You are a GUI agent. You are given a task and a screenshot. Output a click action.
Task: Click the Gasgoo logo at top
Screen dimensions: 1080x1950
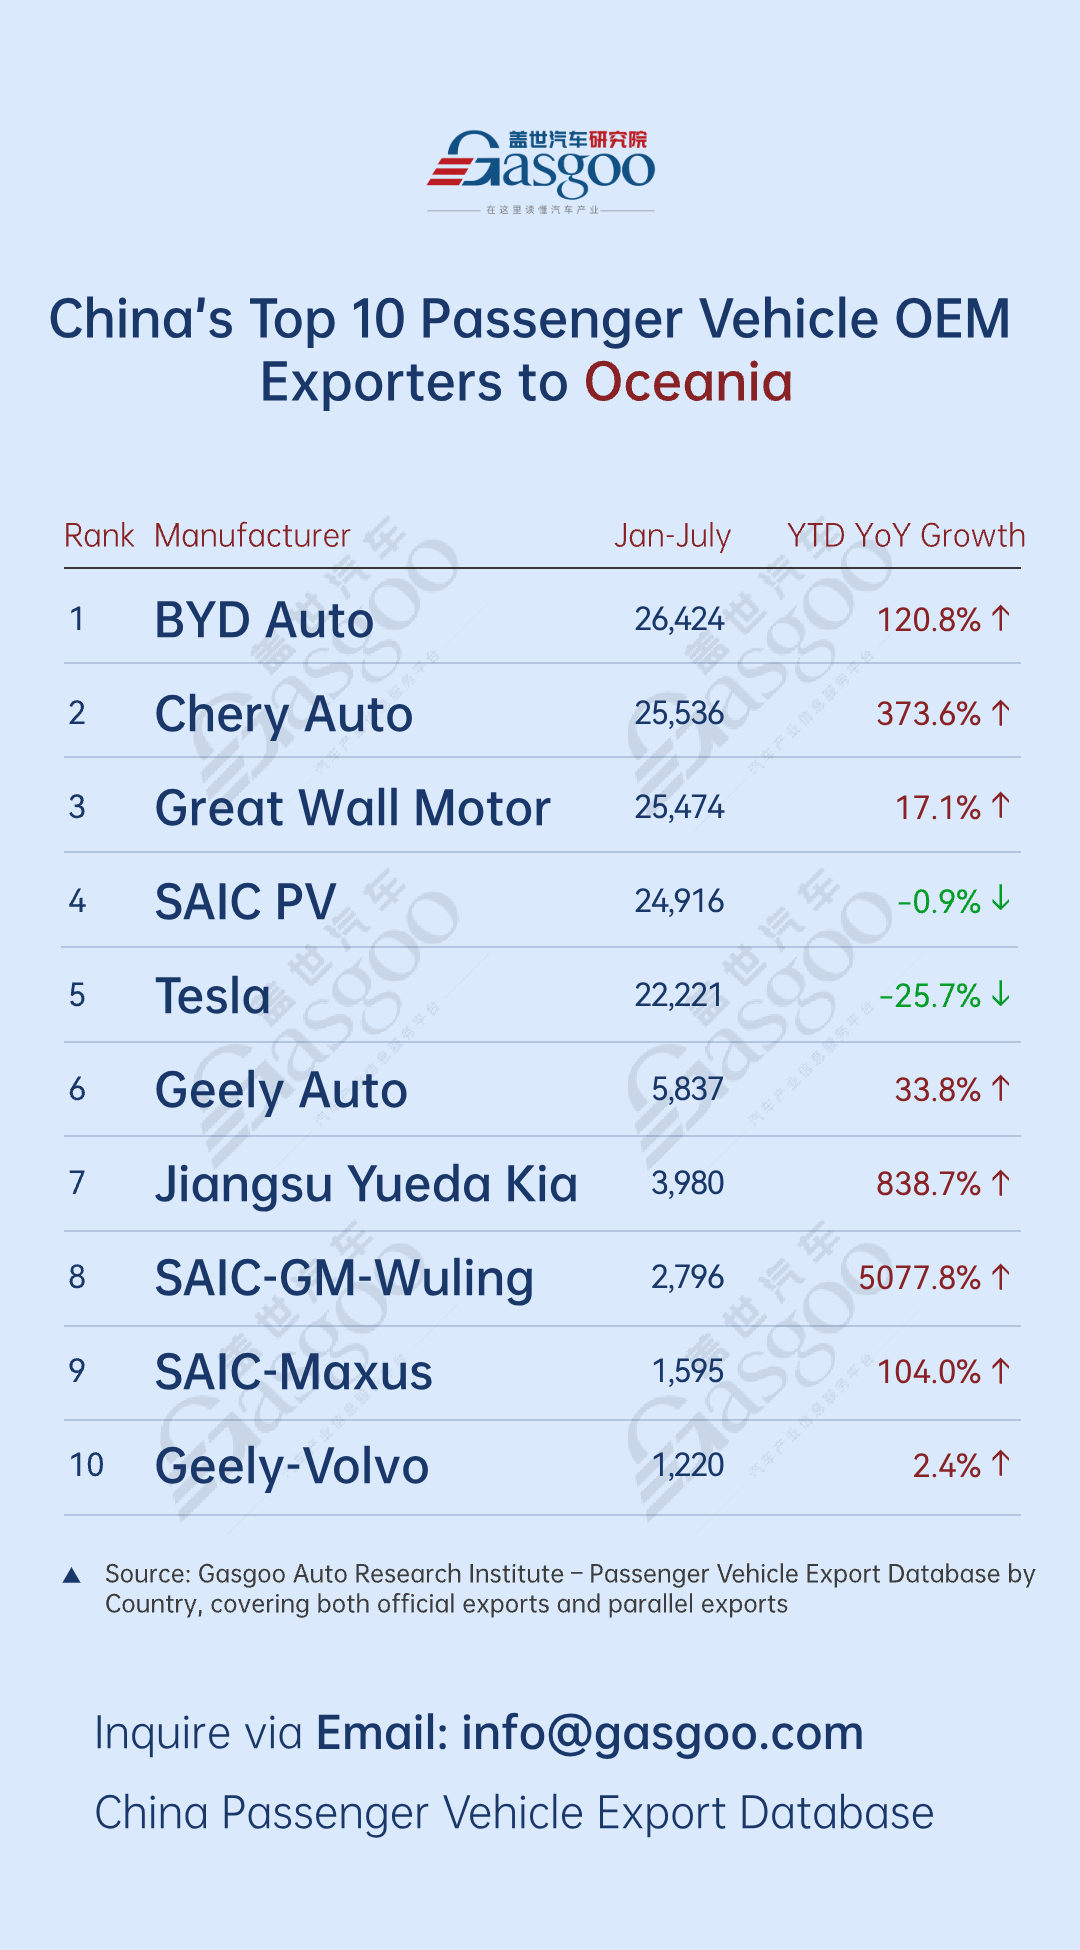coord(541,169)
